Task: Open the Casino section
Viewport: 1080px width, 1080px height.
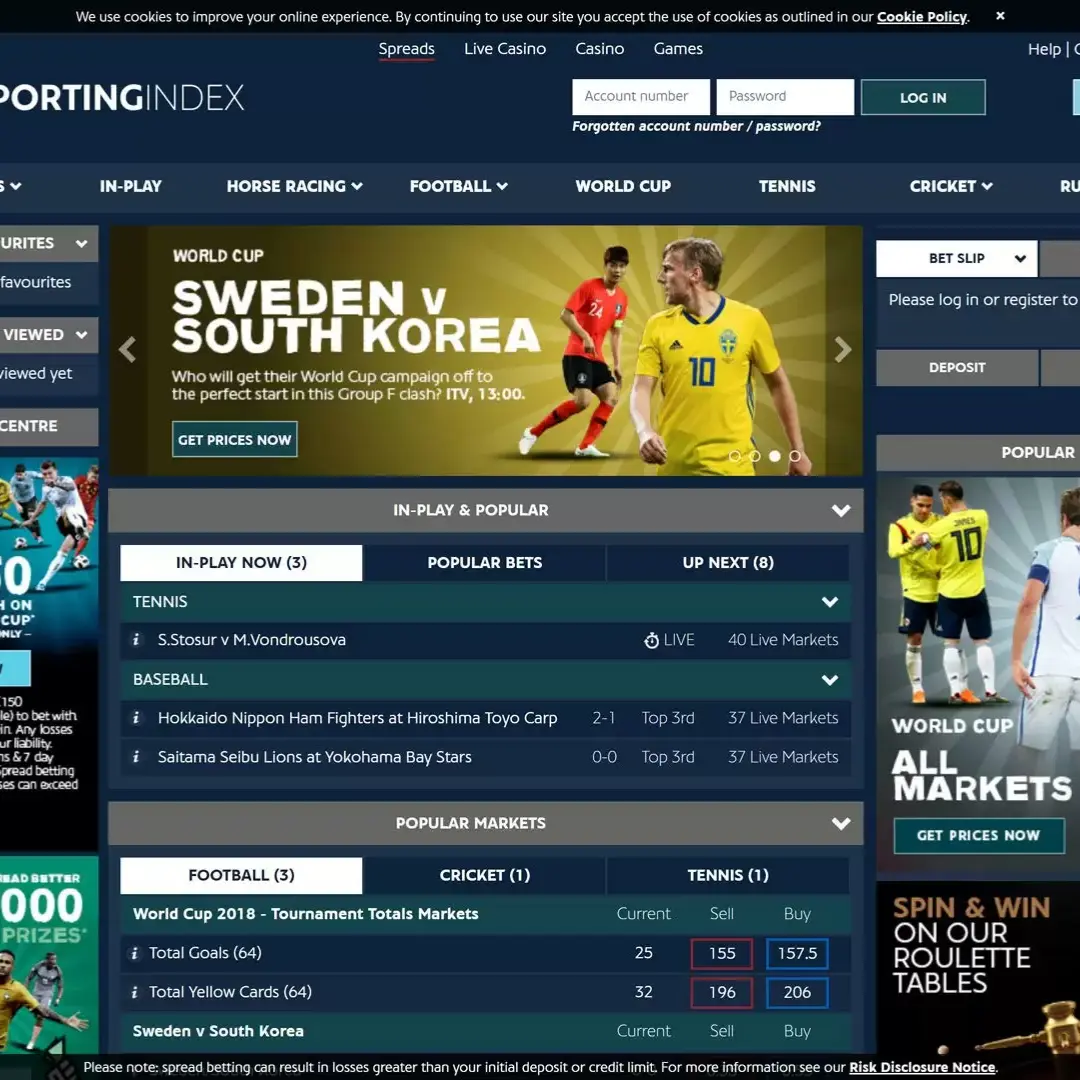Action: click(599, 49)
